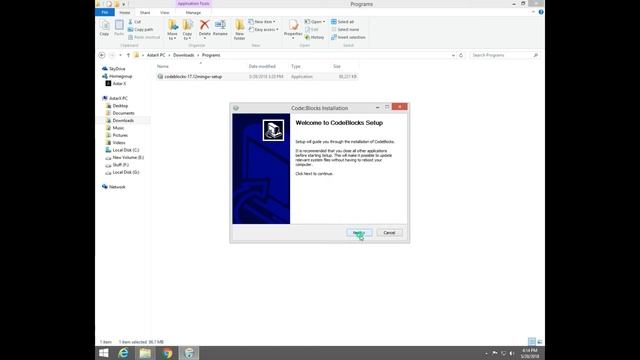Click the volume icon in system tray
This screenshot has width=640, height=360.
(512, 353)
